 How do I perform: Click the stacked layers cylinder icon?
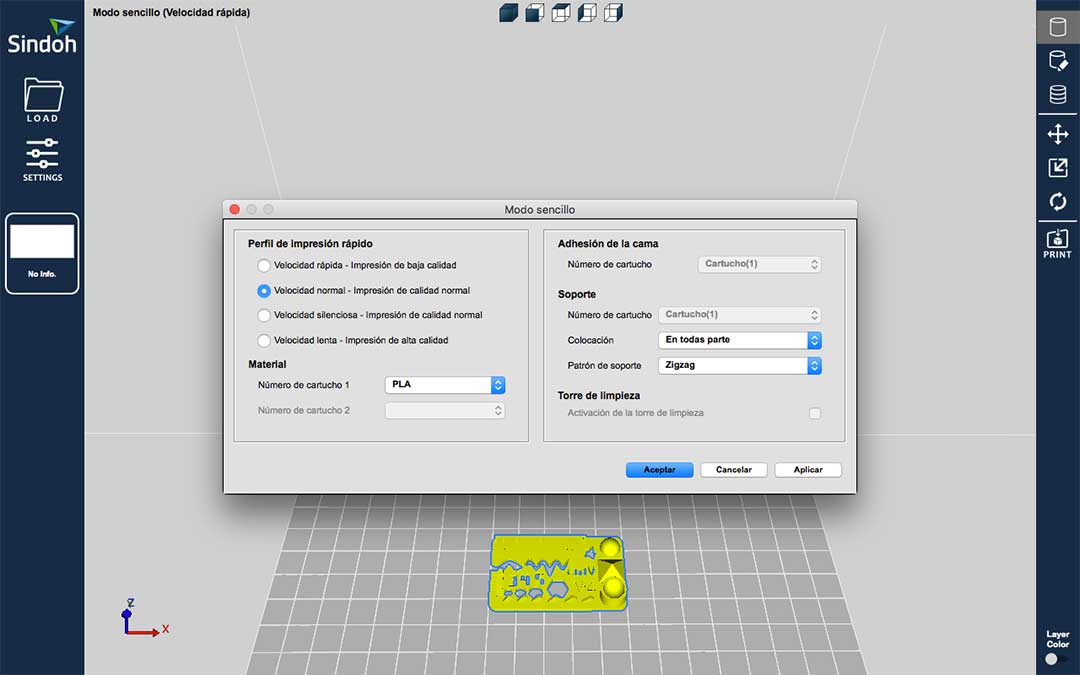click(x=1058, y=94)
